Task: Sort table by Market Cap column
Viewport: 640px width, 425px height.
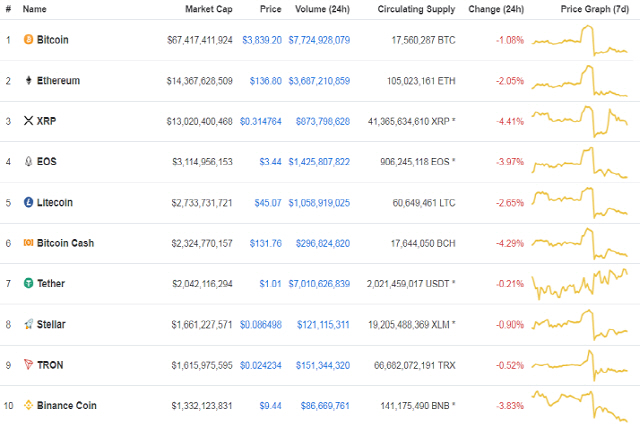Action: click(209, 9)
